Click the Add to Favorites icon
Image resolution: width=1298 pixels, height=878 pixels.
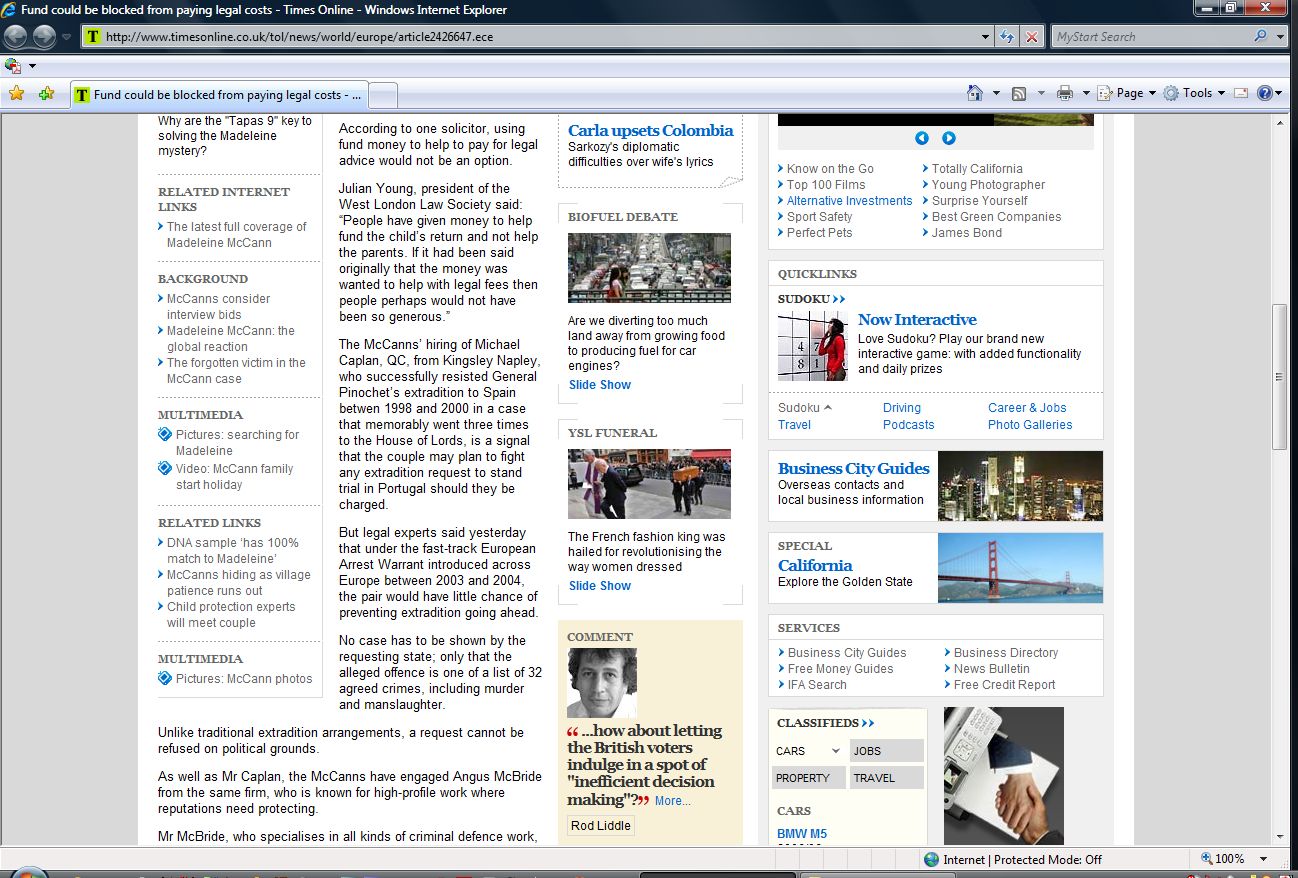pos(46,94)
